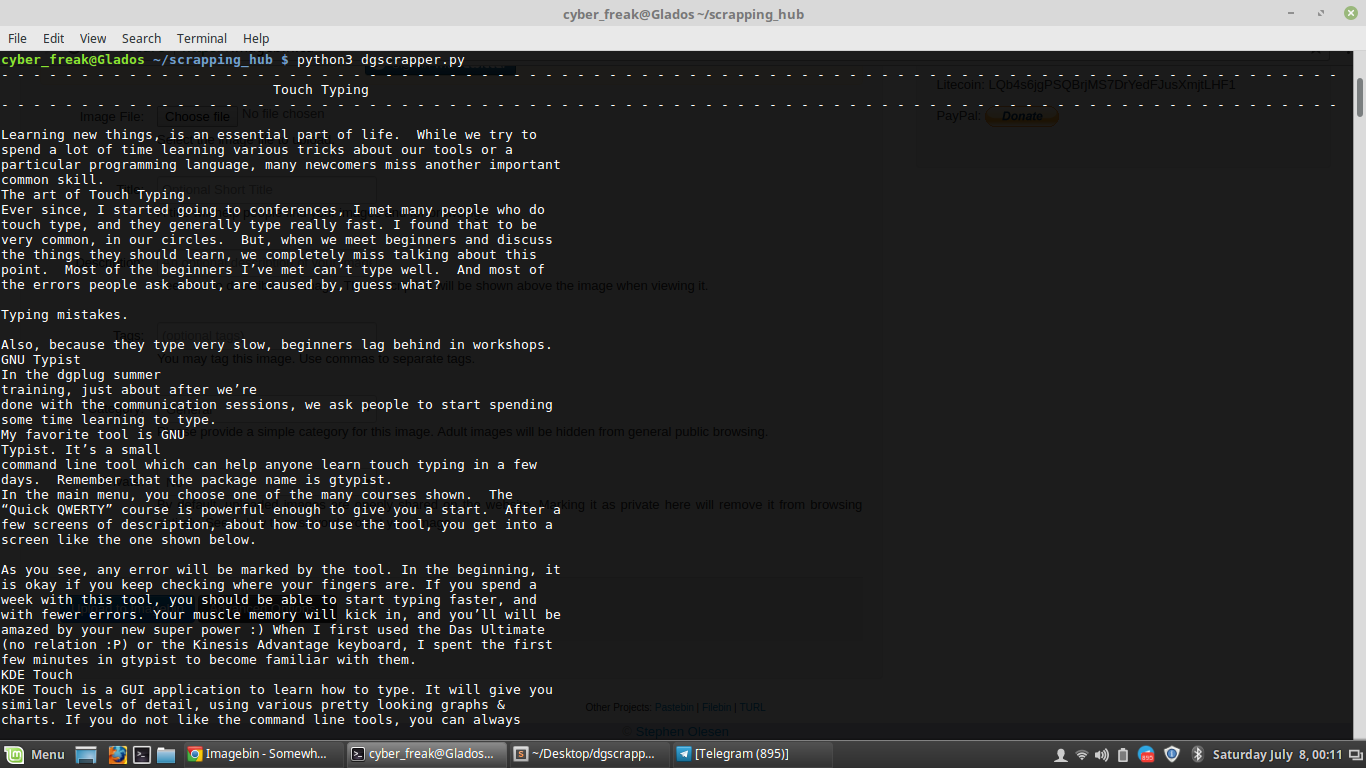This screenshot has width=1366, height=768.
Task: Click the Show Desktop icon in panel
Action: click(86, 754)
